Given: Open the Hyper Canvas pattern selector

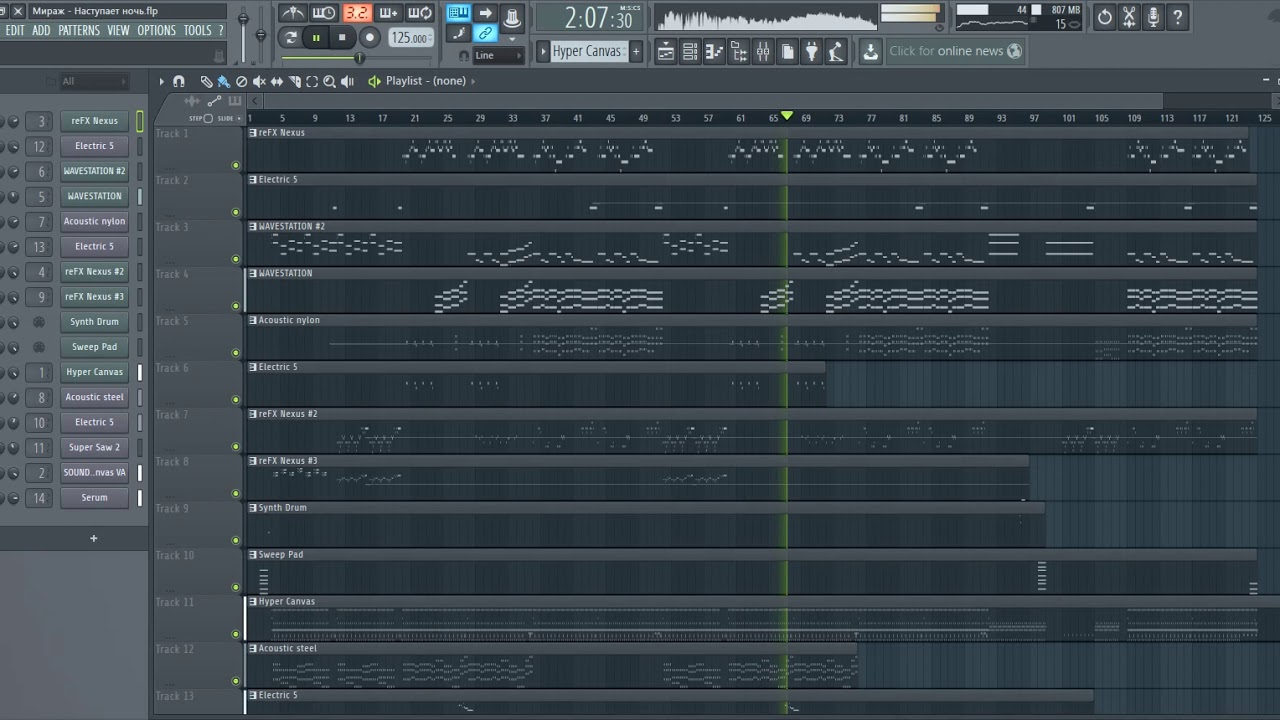Looking at the screenshot, I should tap(590, 51).
